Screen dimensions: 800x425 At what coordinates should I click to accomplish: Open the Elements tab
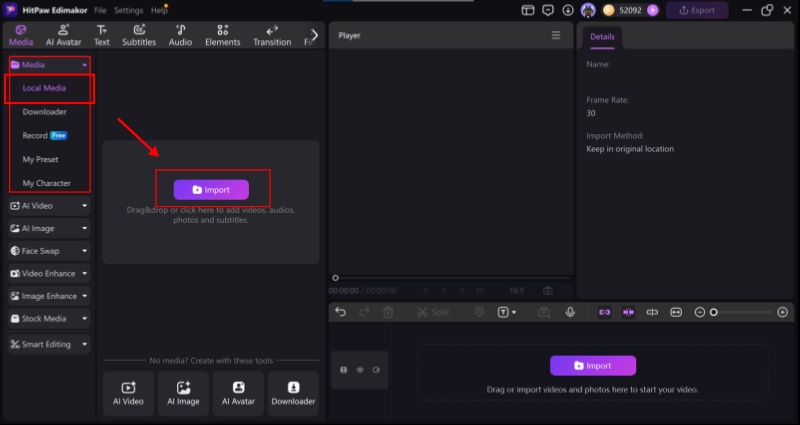[222, 35]
